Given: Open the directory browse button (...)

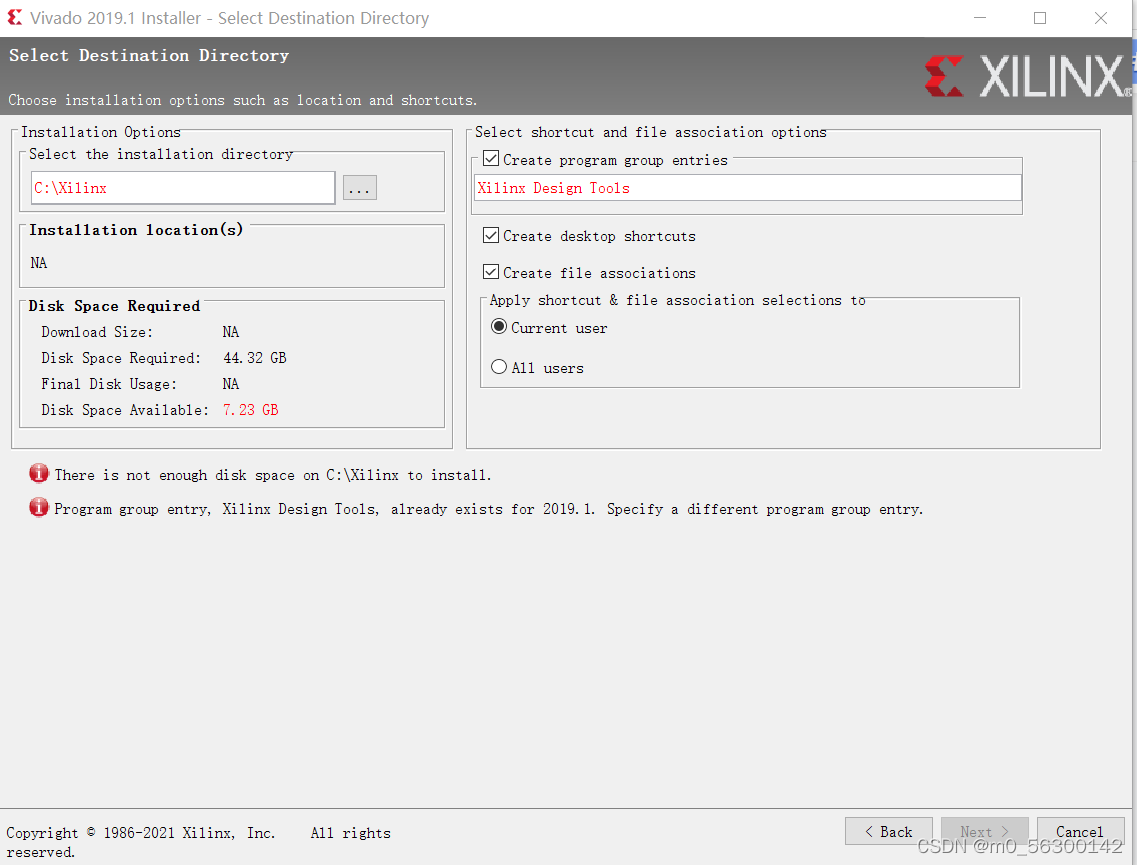Looking at the screenshot, I should click(359, 188).
